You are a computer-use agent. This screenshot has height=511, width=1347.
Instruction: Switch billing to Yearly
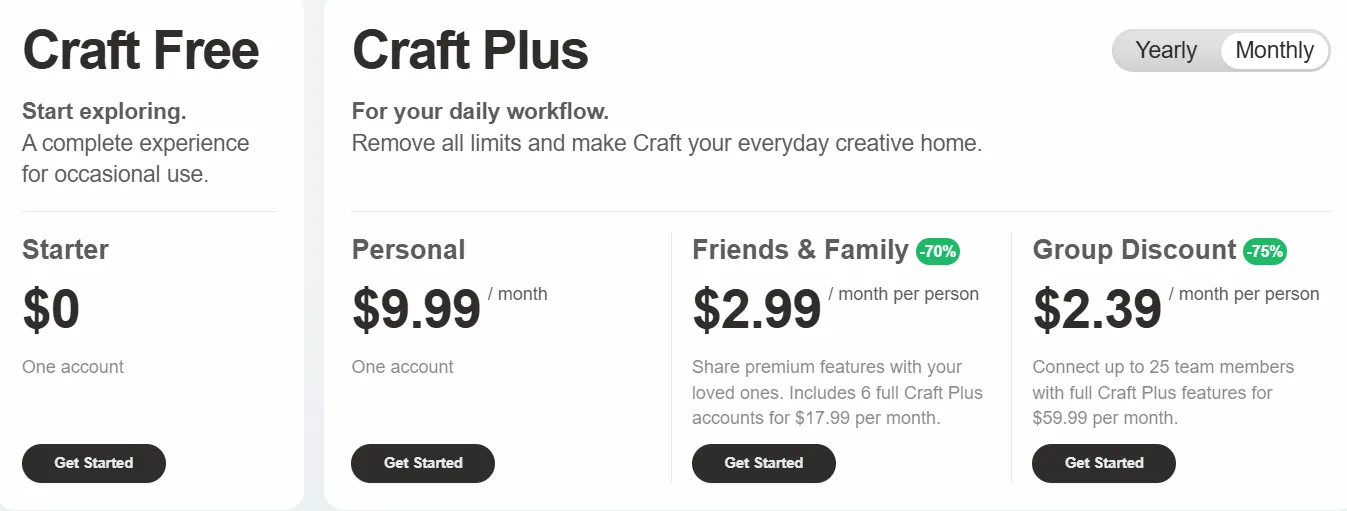1166,50
